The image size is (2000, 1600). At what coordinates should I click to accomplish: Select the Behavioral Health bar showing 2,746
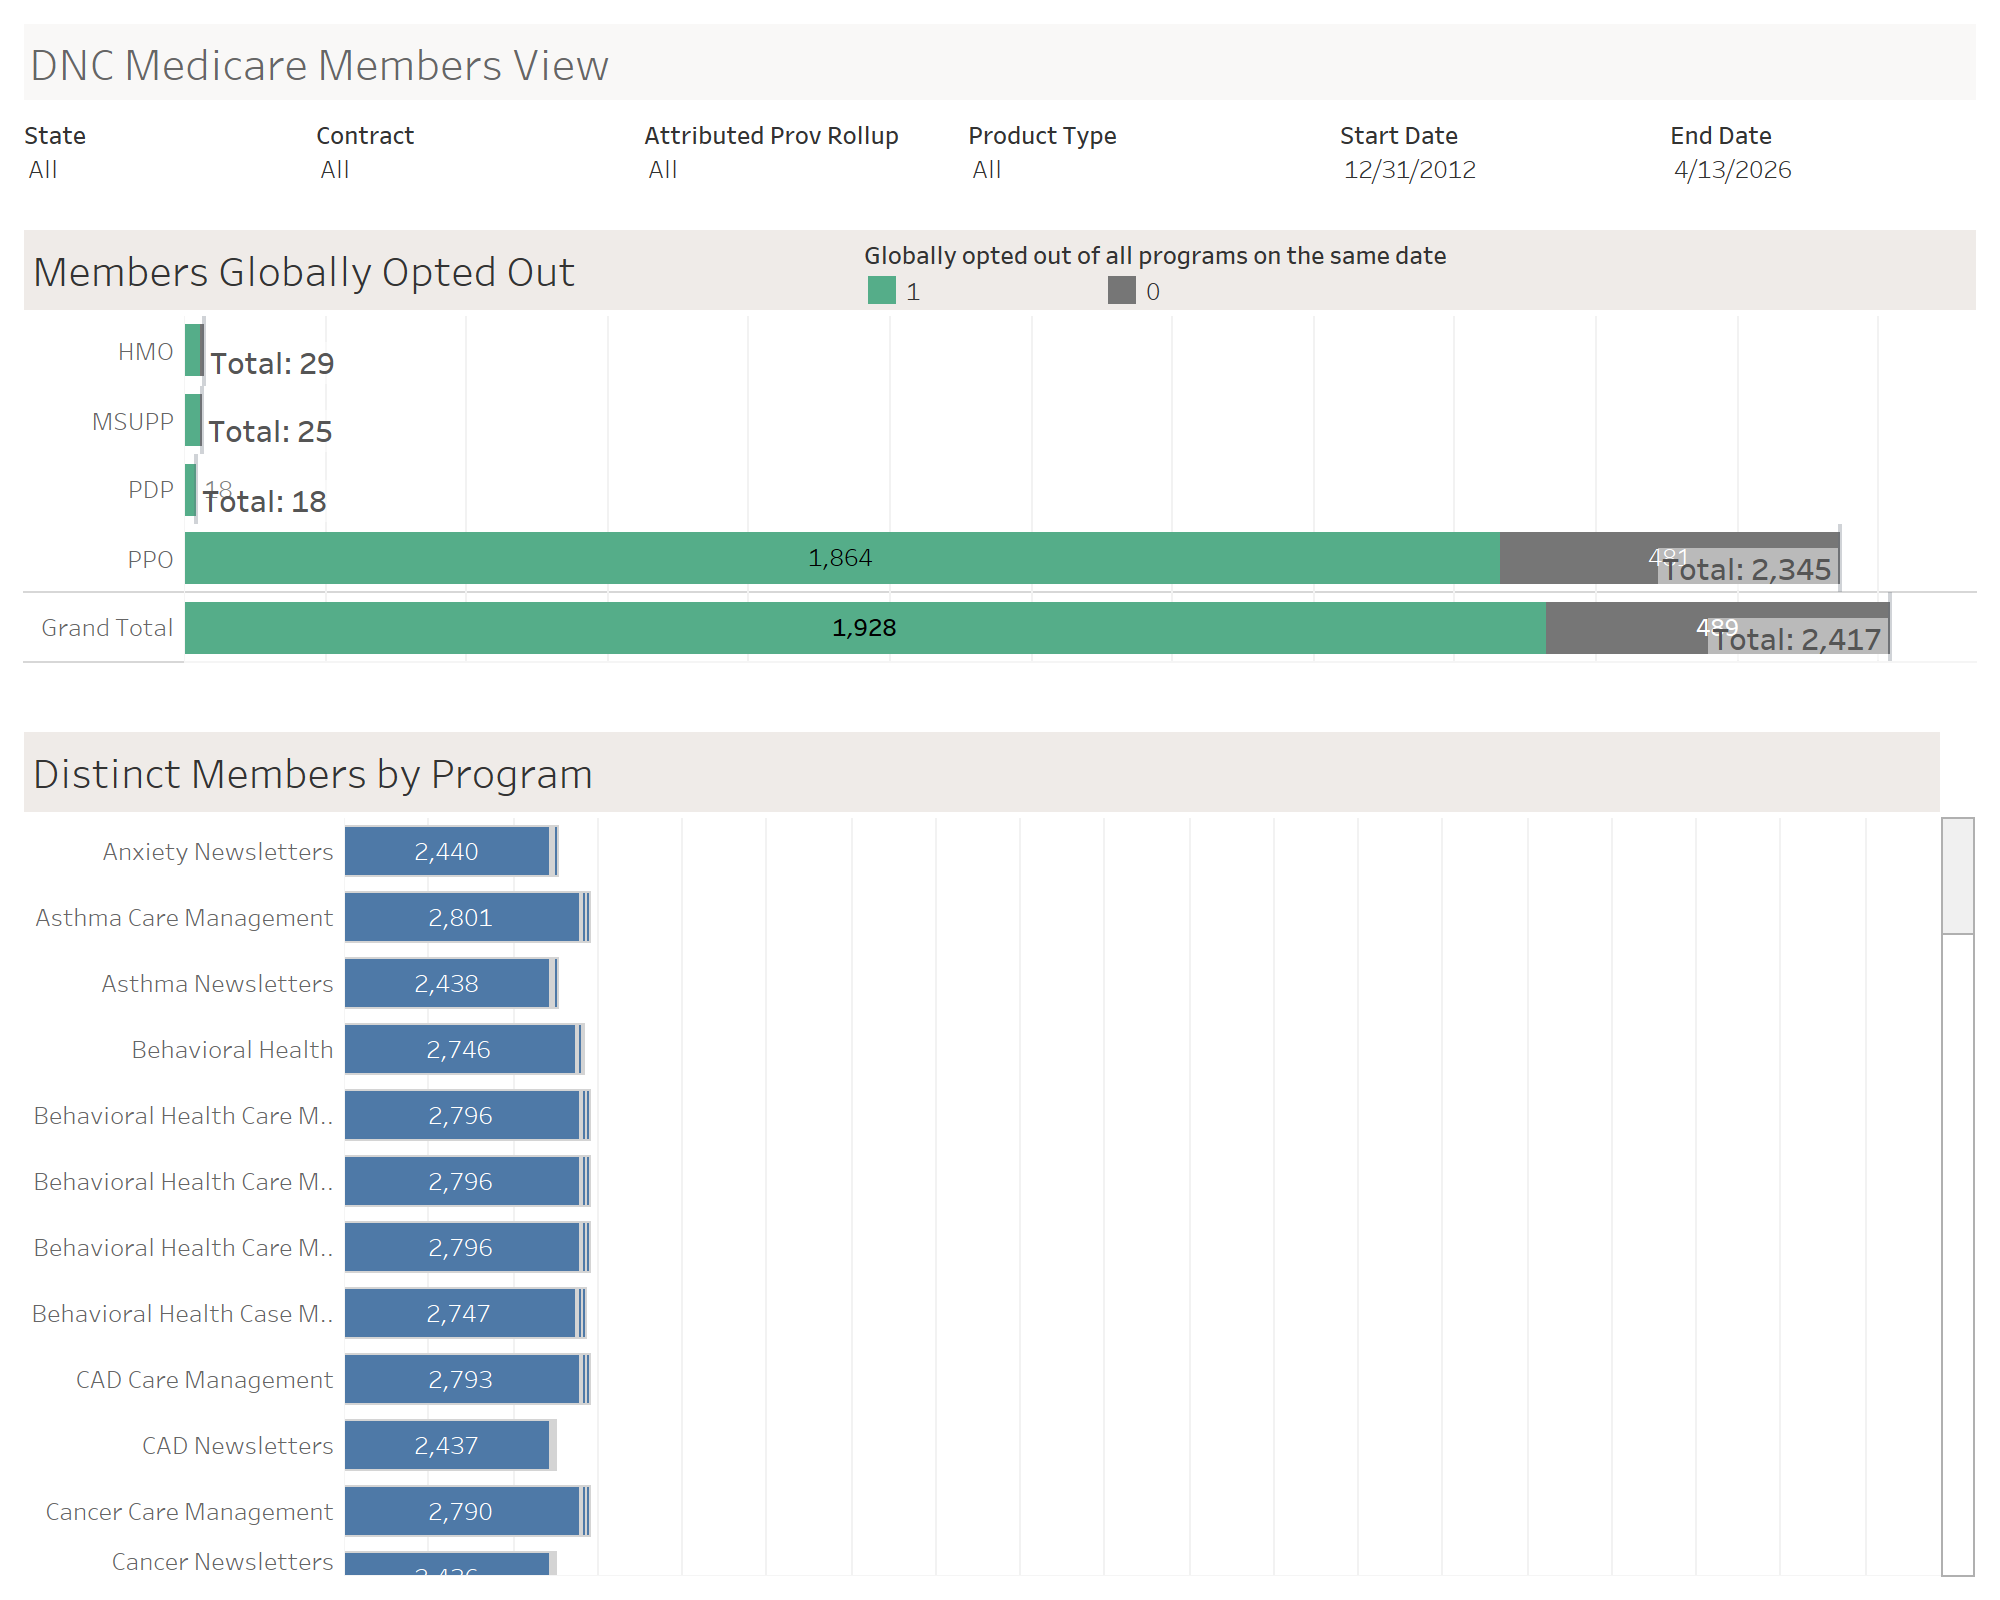point(460,1049)
